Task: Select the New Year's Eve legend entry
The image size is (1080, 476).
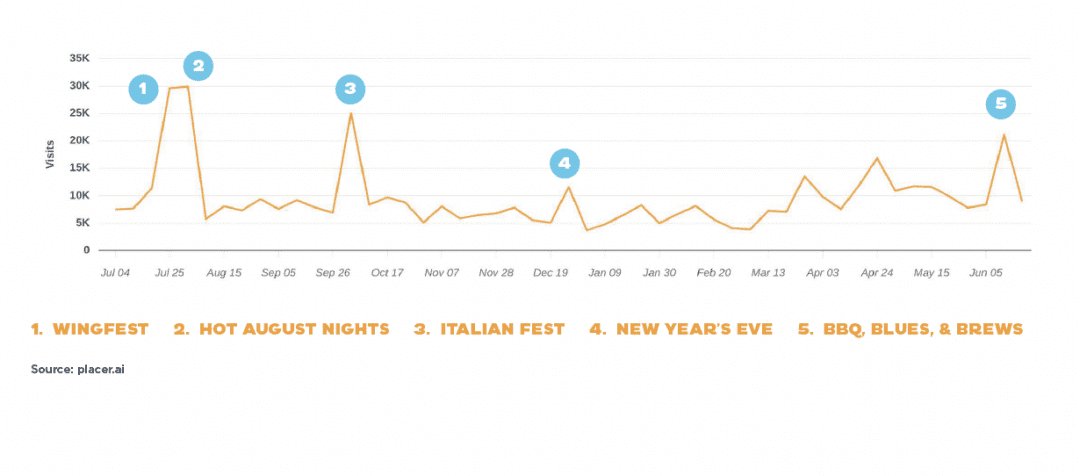Action: [680, 329]
